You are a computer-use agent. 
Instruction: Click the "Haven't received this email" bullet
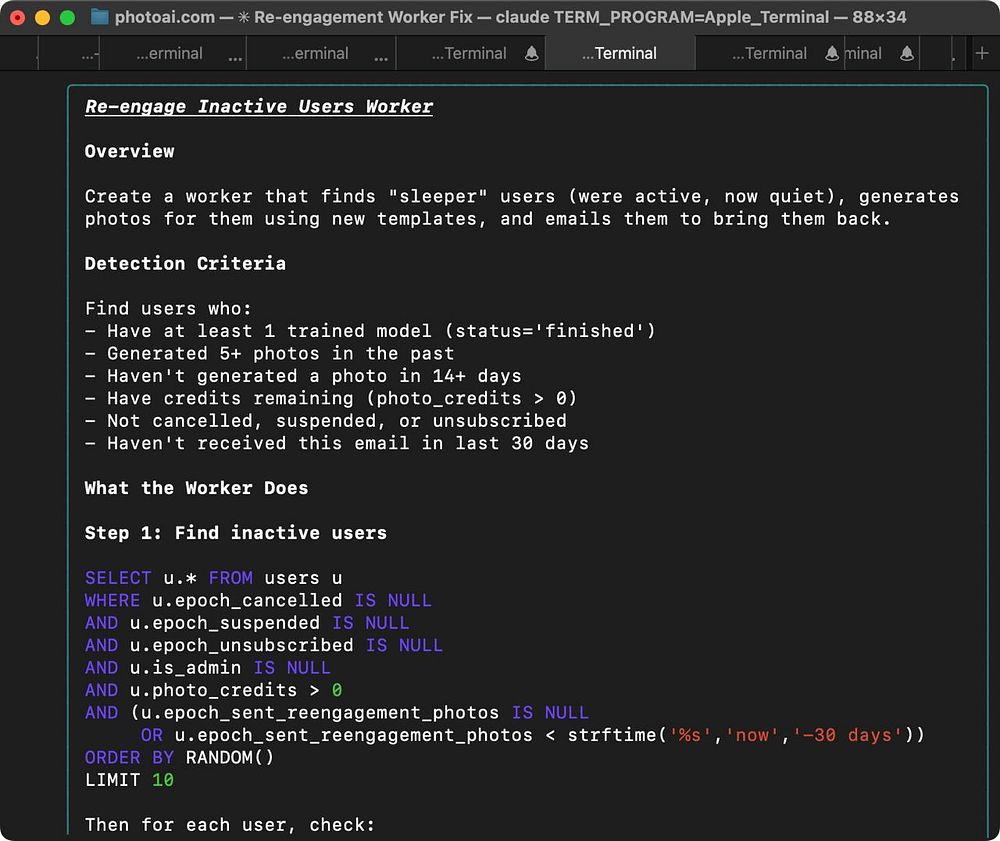coord(337,443)
